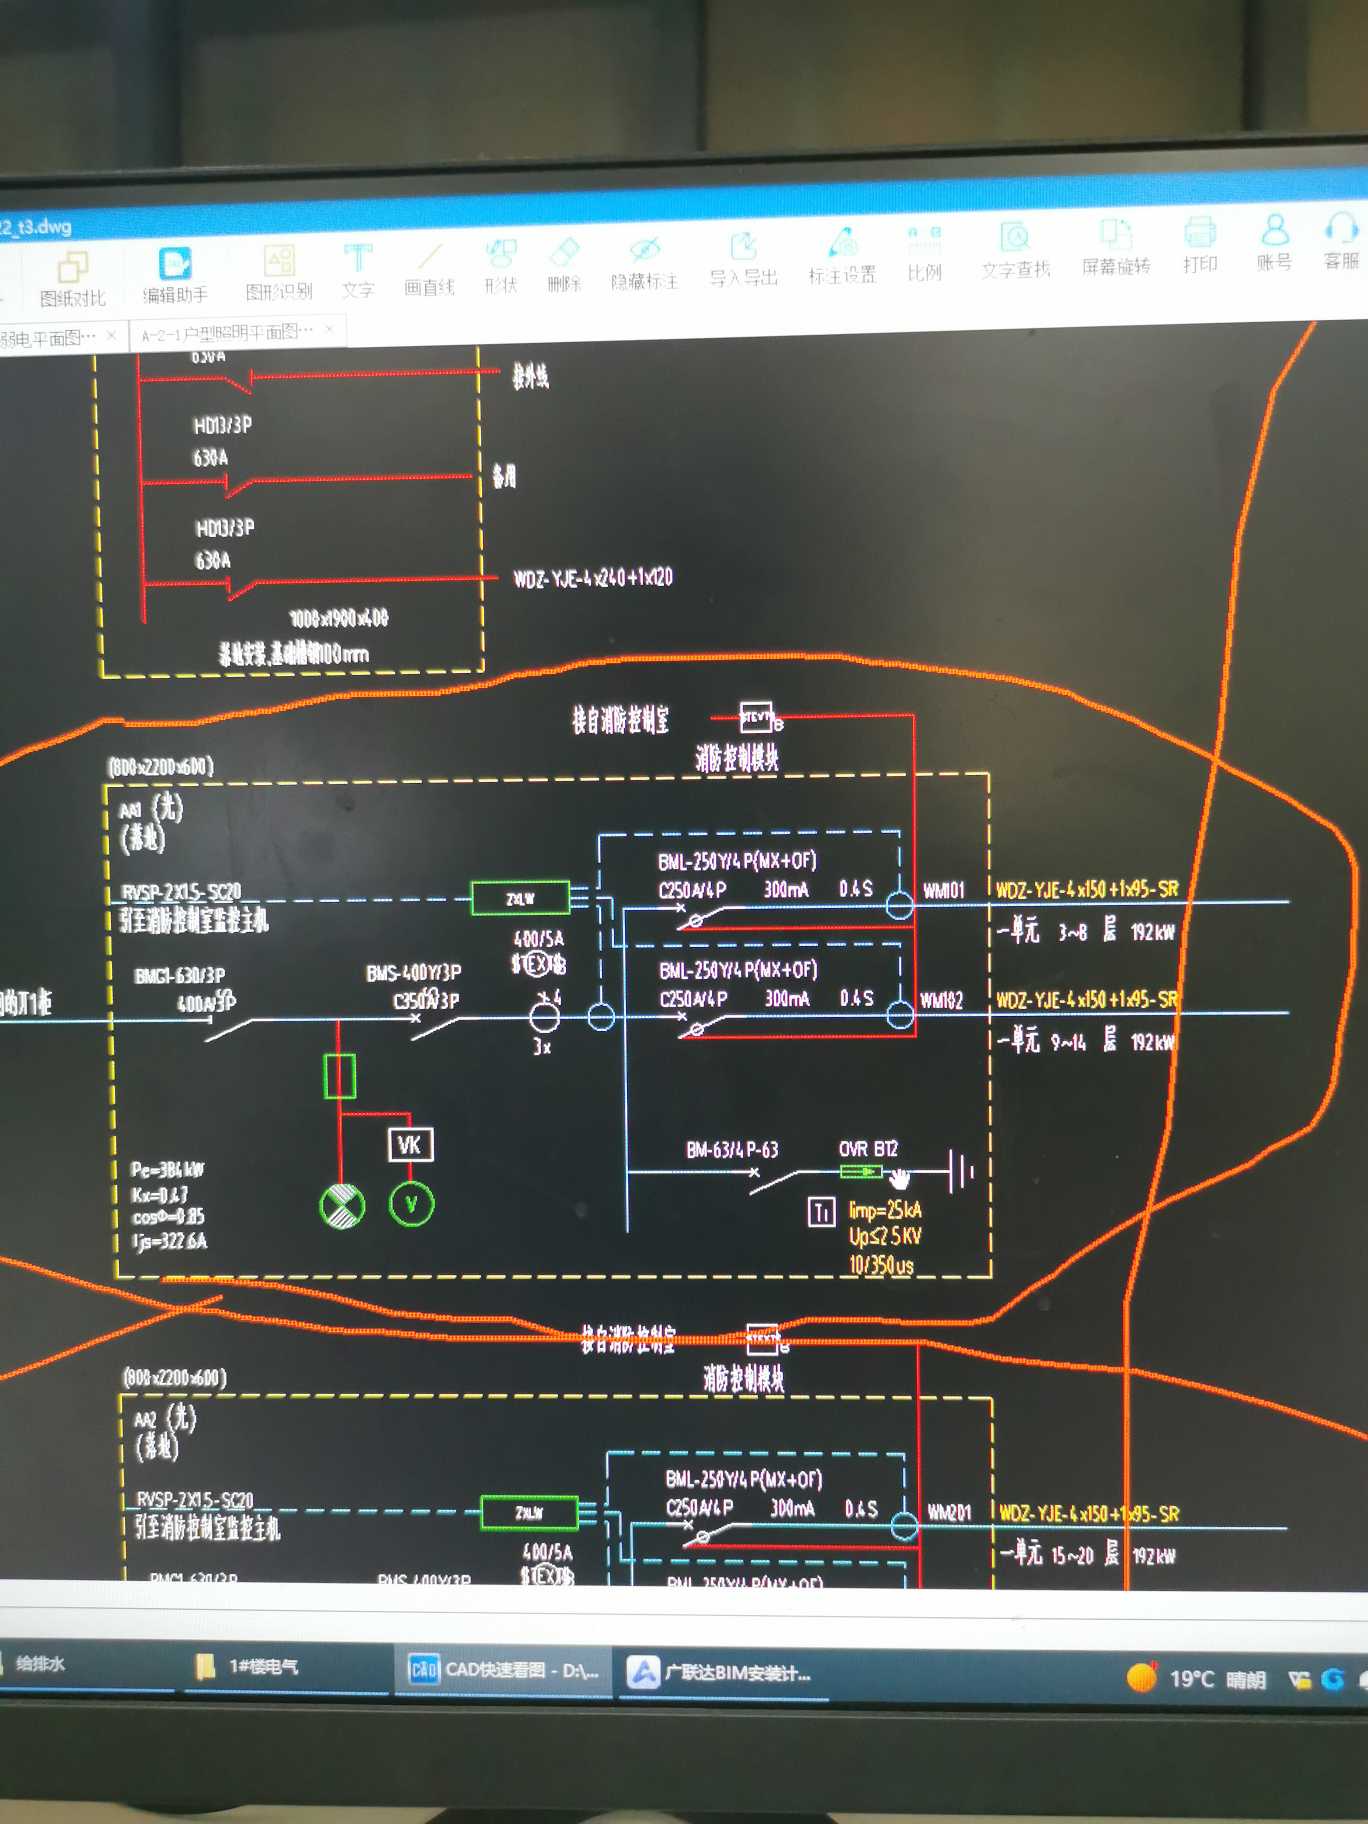The image size is (1368, 1824).
Task: Click the BM-63/4P-63 breaker label
Action: click(x=732, y=1150)
